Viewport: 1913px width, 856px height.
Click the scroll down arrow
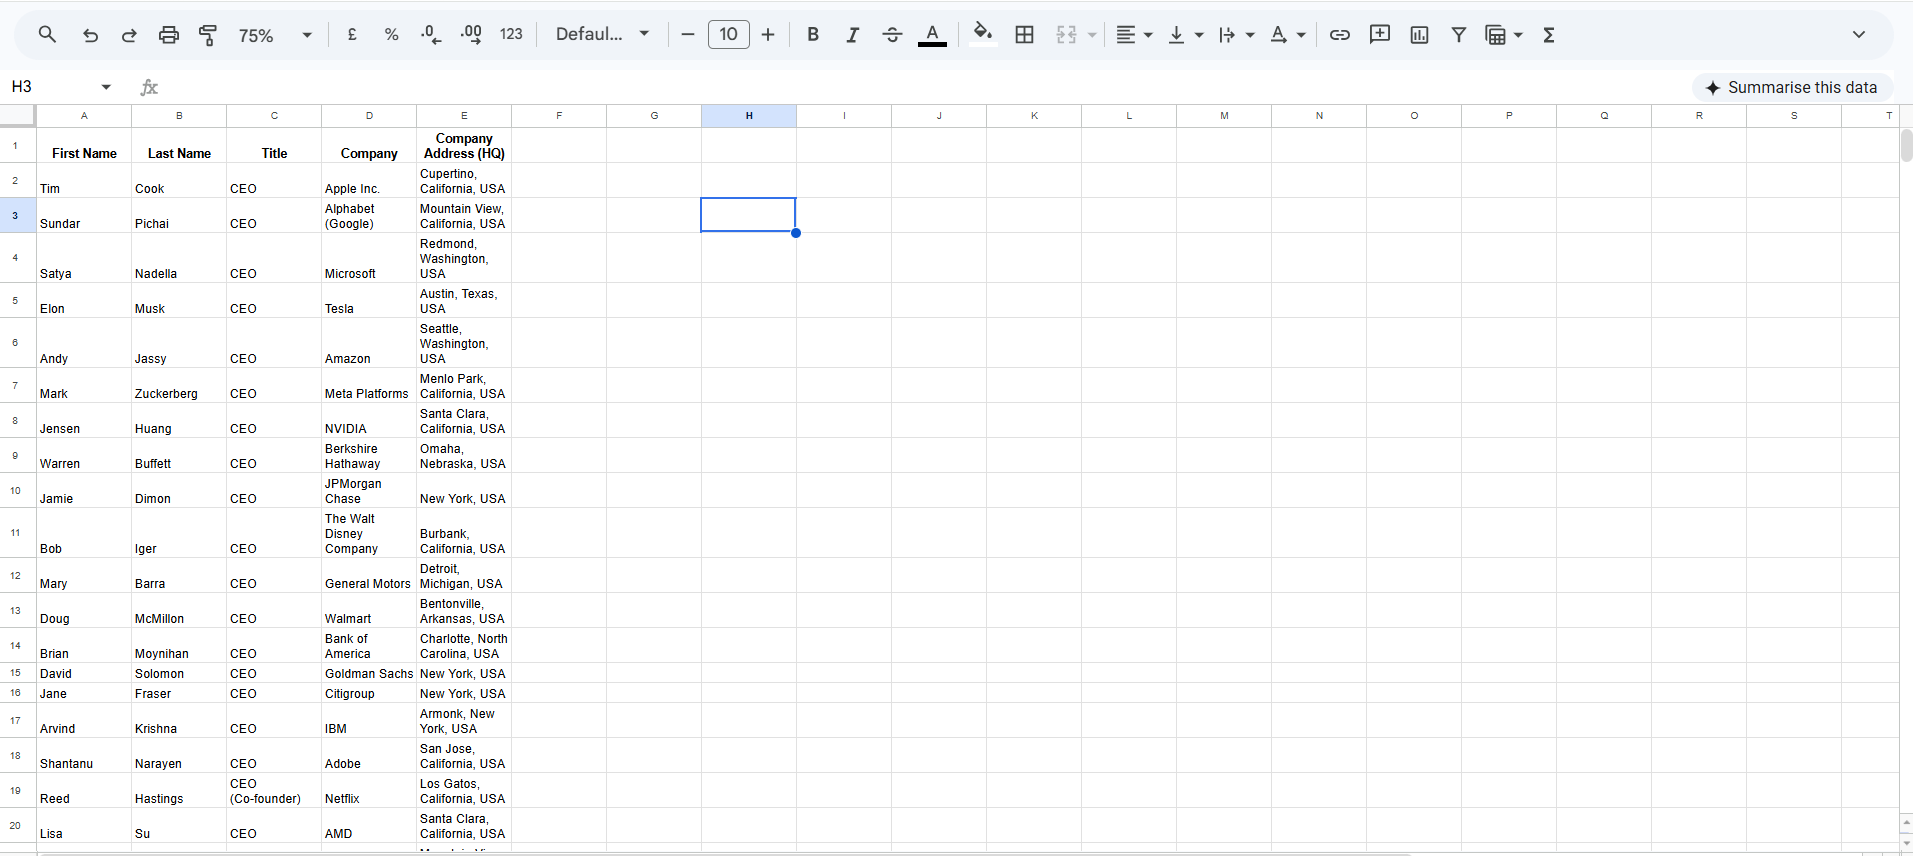coord(1906,843)
